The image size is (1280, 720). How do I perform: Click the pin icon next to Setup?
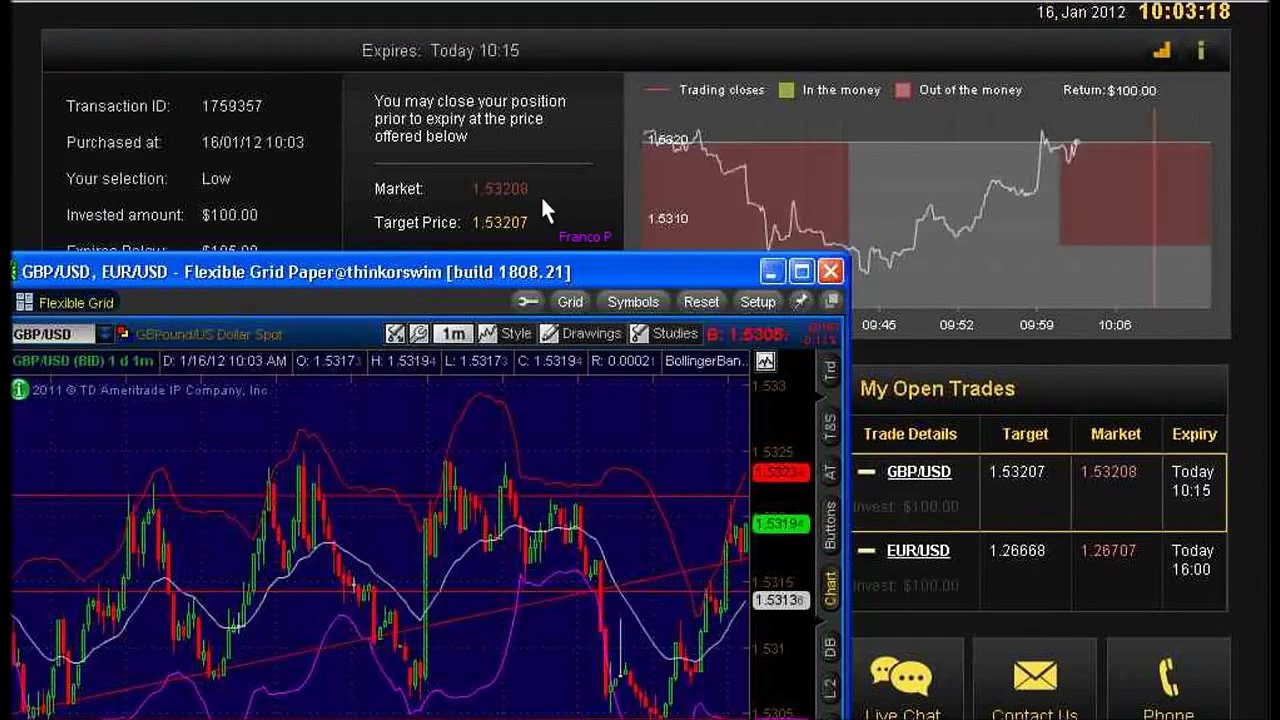[800, 301]
